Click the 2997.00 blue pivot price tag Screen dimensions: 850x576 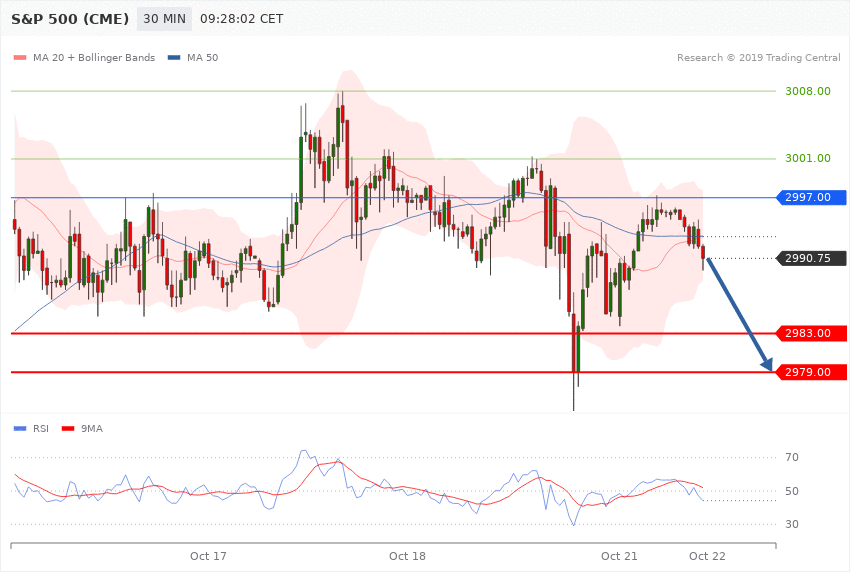click(812, 197)
